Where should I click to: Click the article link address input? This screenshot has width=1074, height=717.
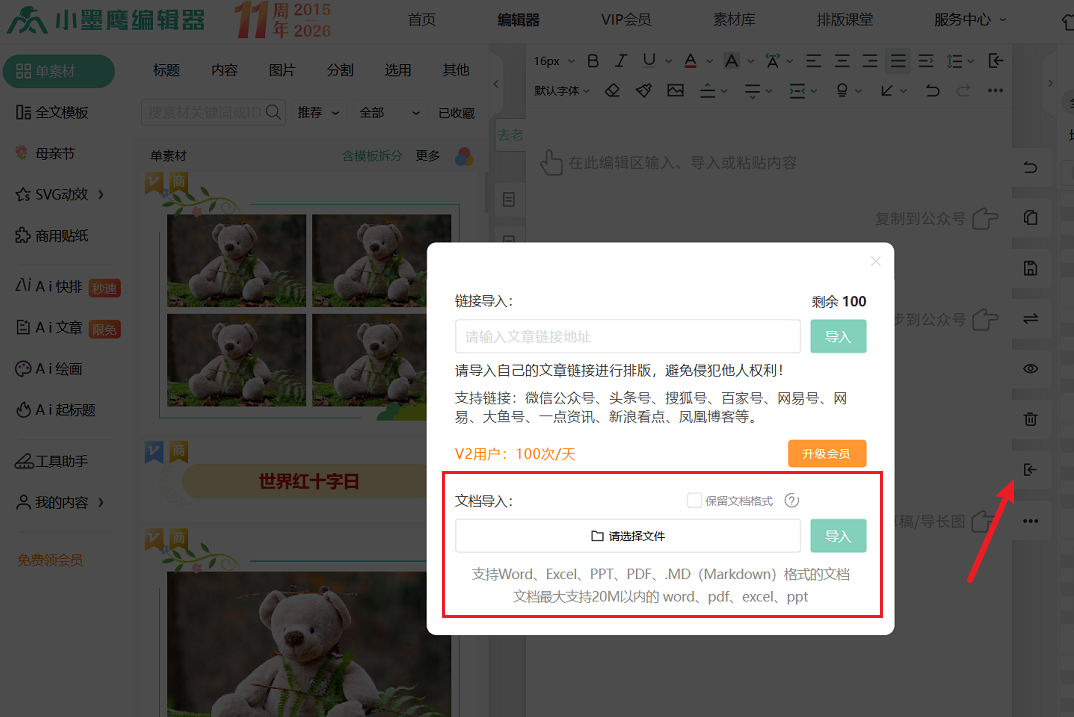[x=627, y=336]
